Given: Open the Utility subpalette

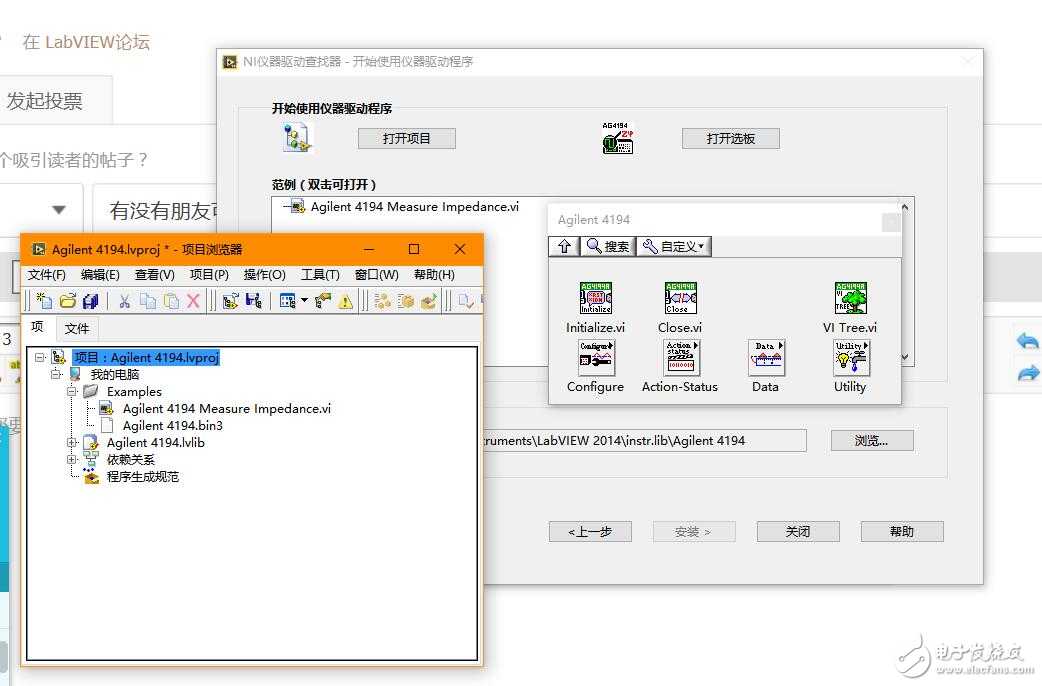Looking at the screenshot, I should point(851,358).
